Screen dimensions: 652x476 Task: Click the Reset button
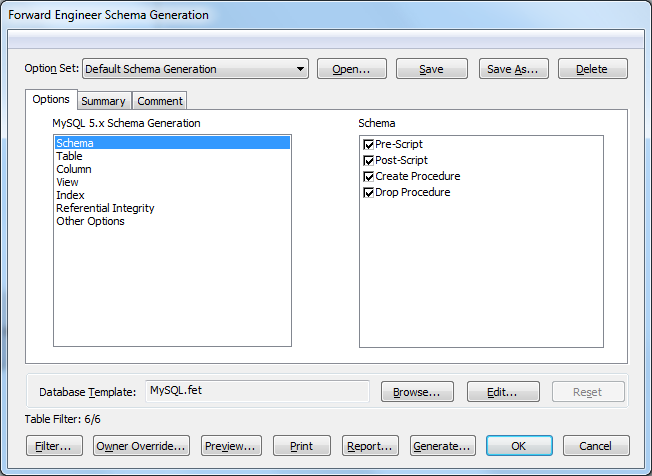pyautogui.click(x=588, y=392)
